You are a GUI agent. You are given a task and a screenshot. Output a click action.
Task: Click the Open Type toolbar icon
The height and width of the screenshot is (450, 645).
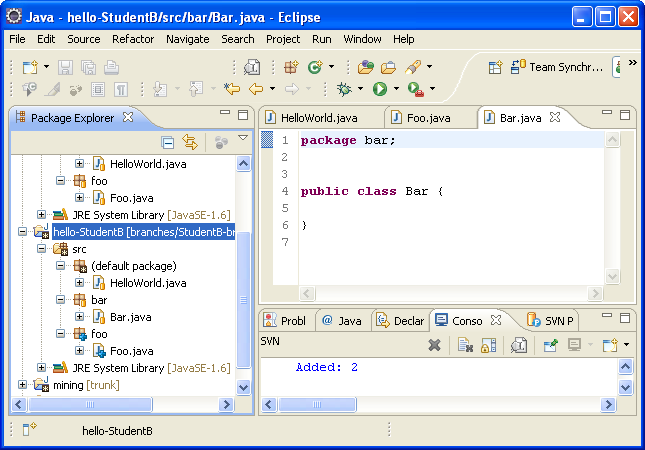coord(365,67)
